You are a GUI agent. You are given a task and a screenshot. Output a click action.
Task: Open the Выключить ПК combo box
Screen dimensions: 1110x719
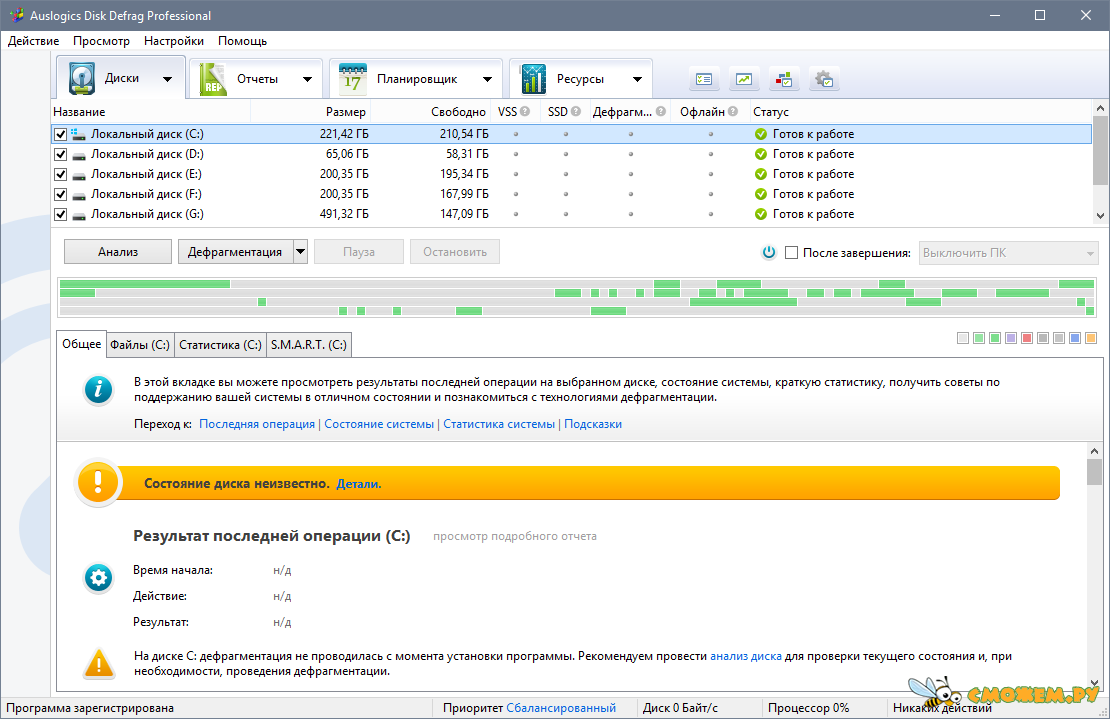click(x=1009, y=253)
